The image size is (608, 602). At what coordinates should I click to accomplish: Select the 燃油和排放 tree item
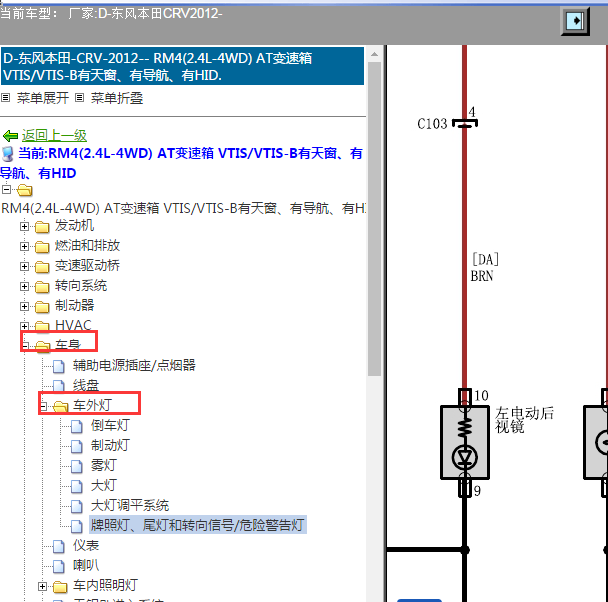87,245
